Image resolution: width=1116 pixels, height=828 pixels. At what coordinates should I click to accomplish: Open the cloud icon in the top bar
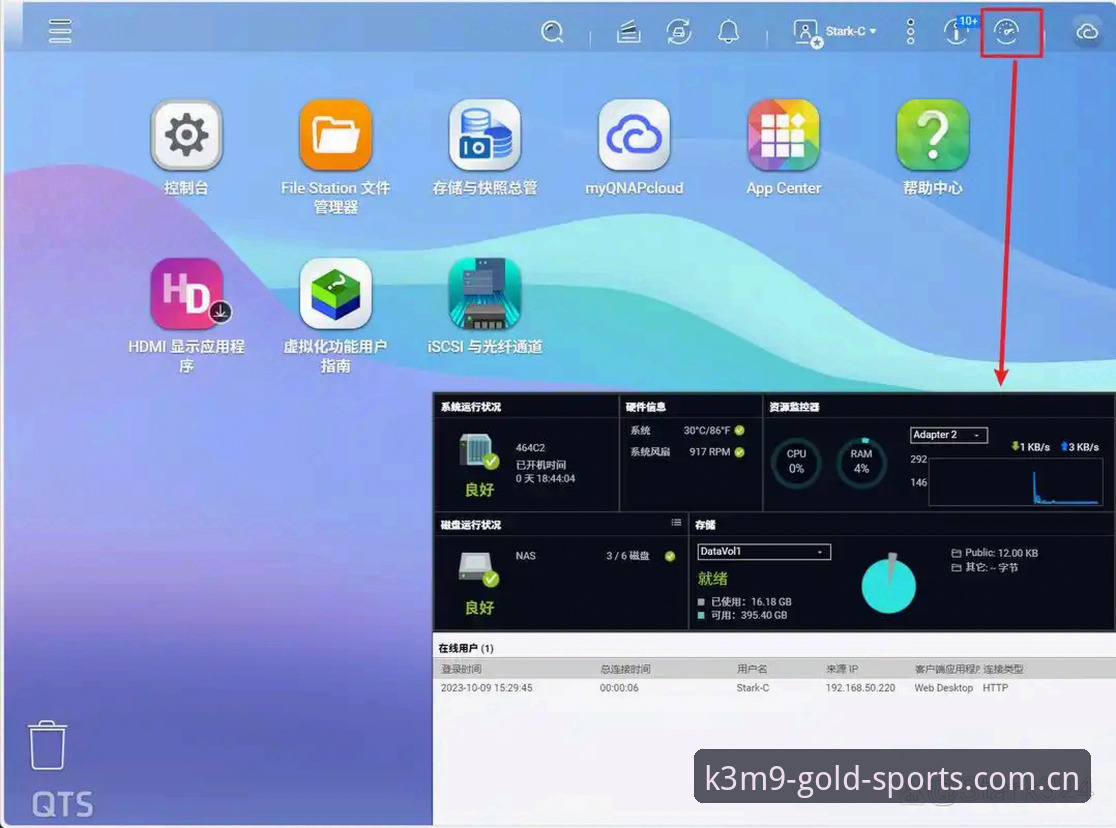[1087, 32]
